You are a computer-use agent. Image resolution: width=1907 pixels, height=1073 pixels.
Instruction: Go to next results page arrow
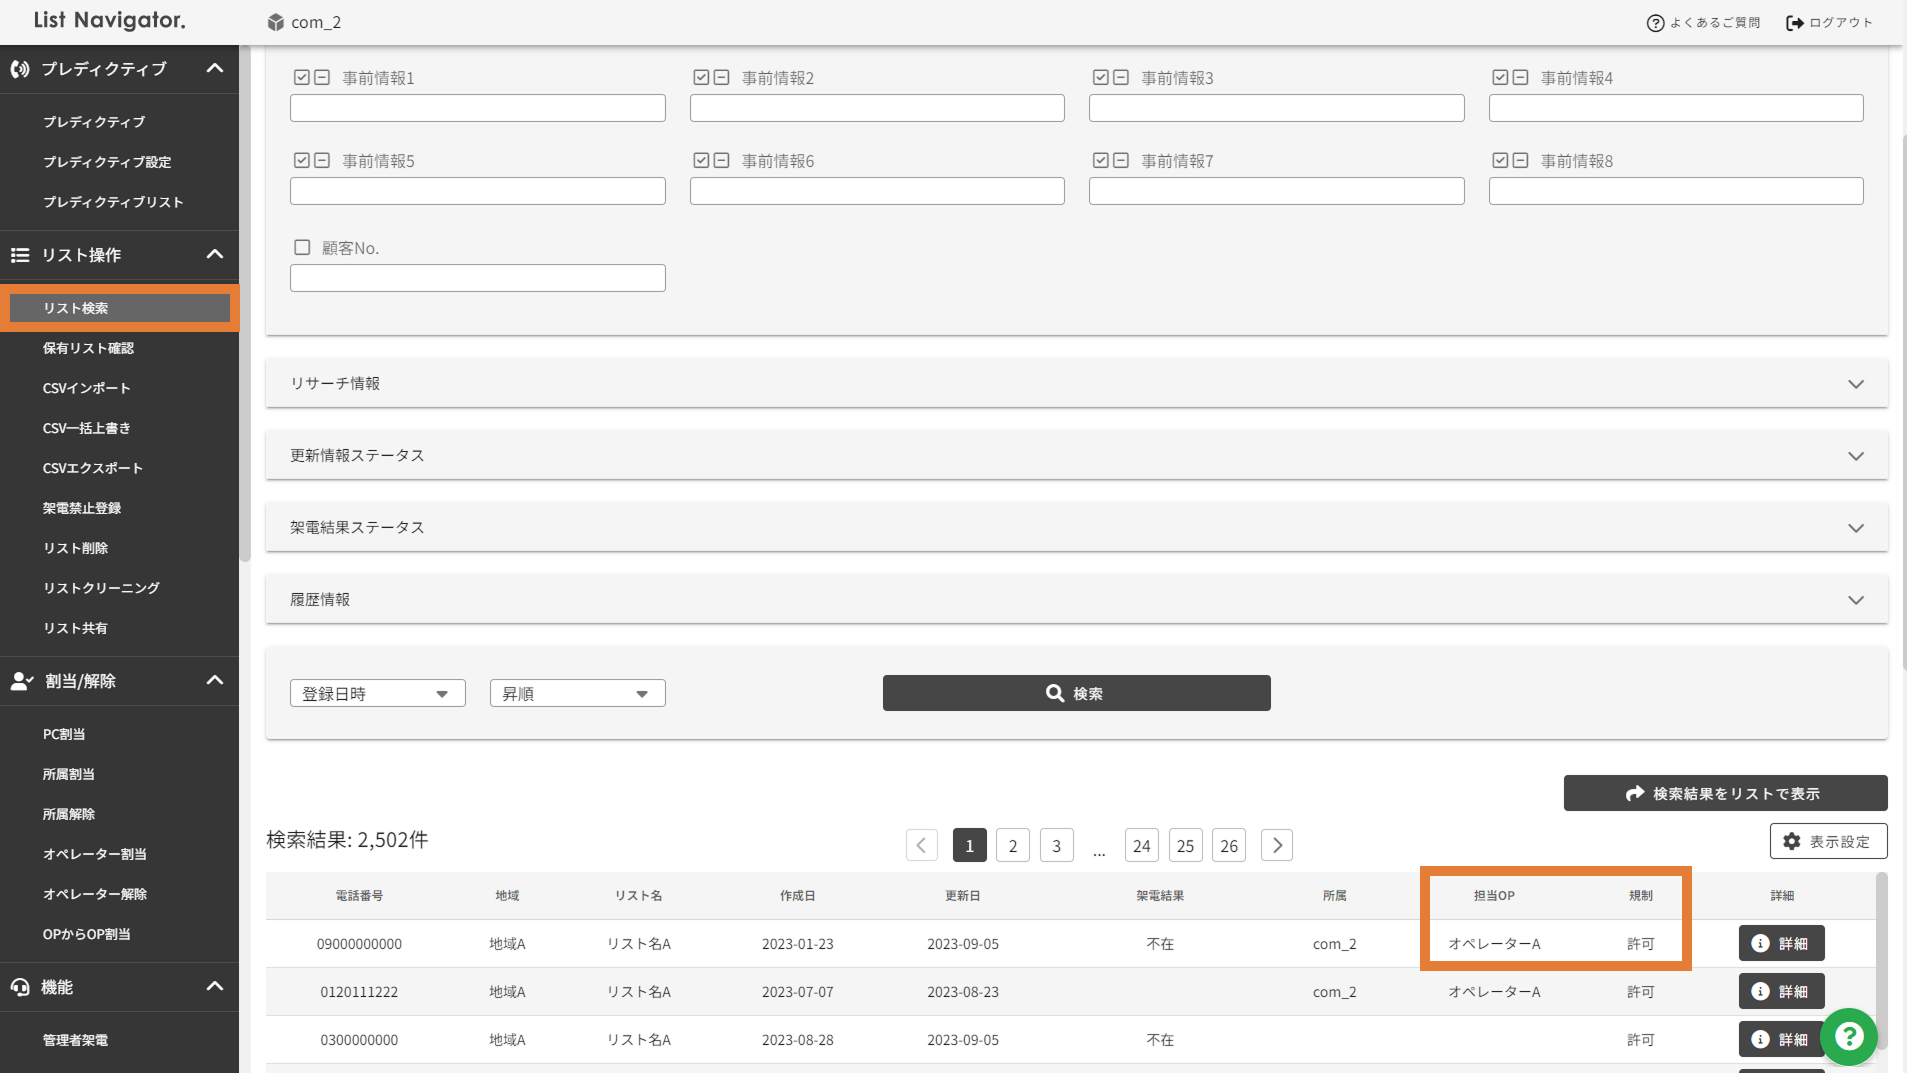(x=1277, y=845)
